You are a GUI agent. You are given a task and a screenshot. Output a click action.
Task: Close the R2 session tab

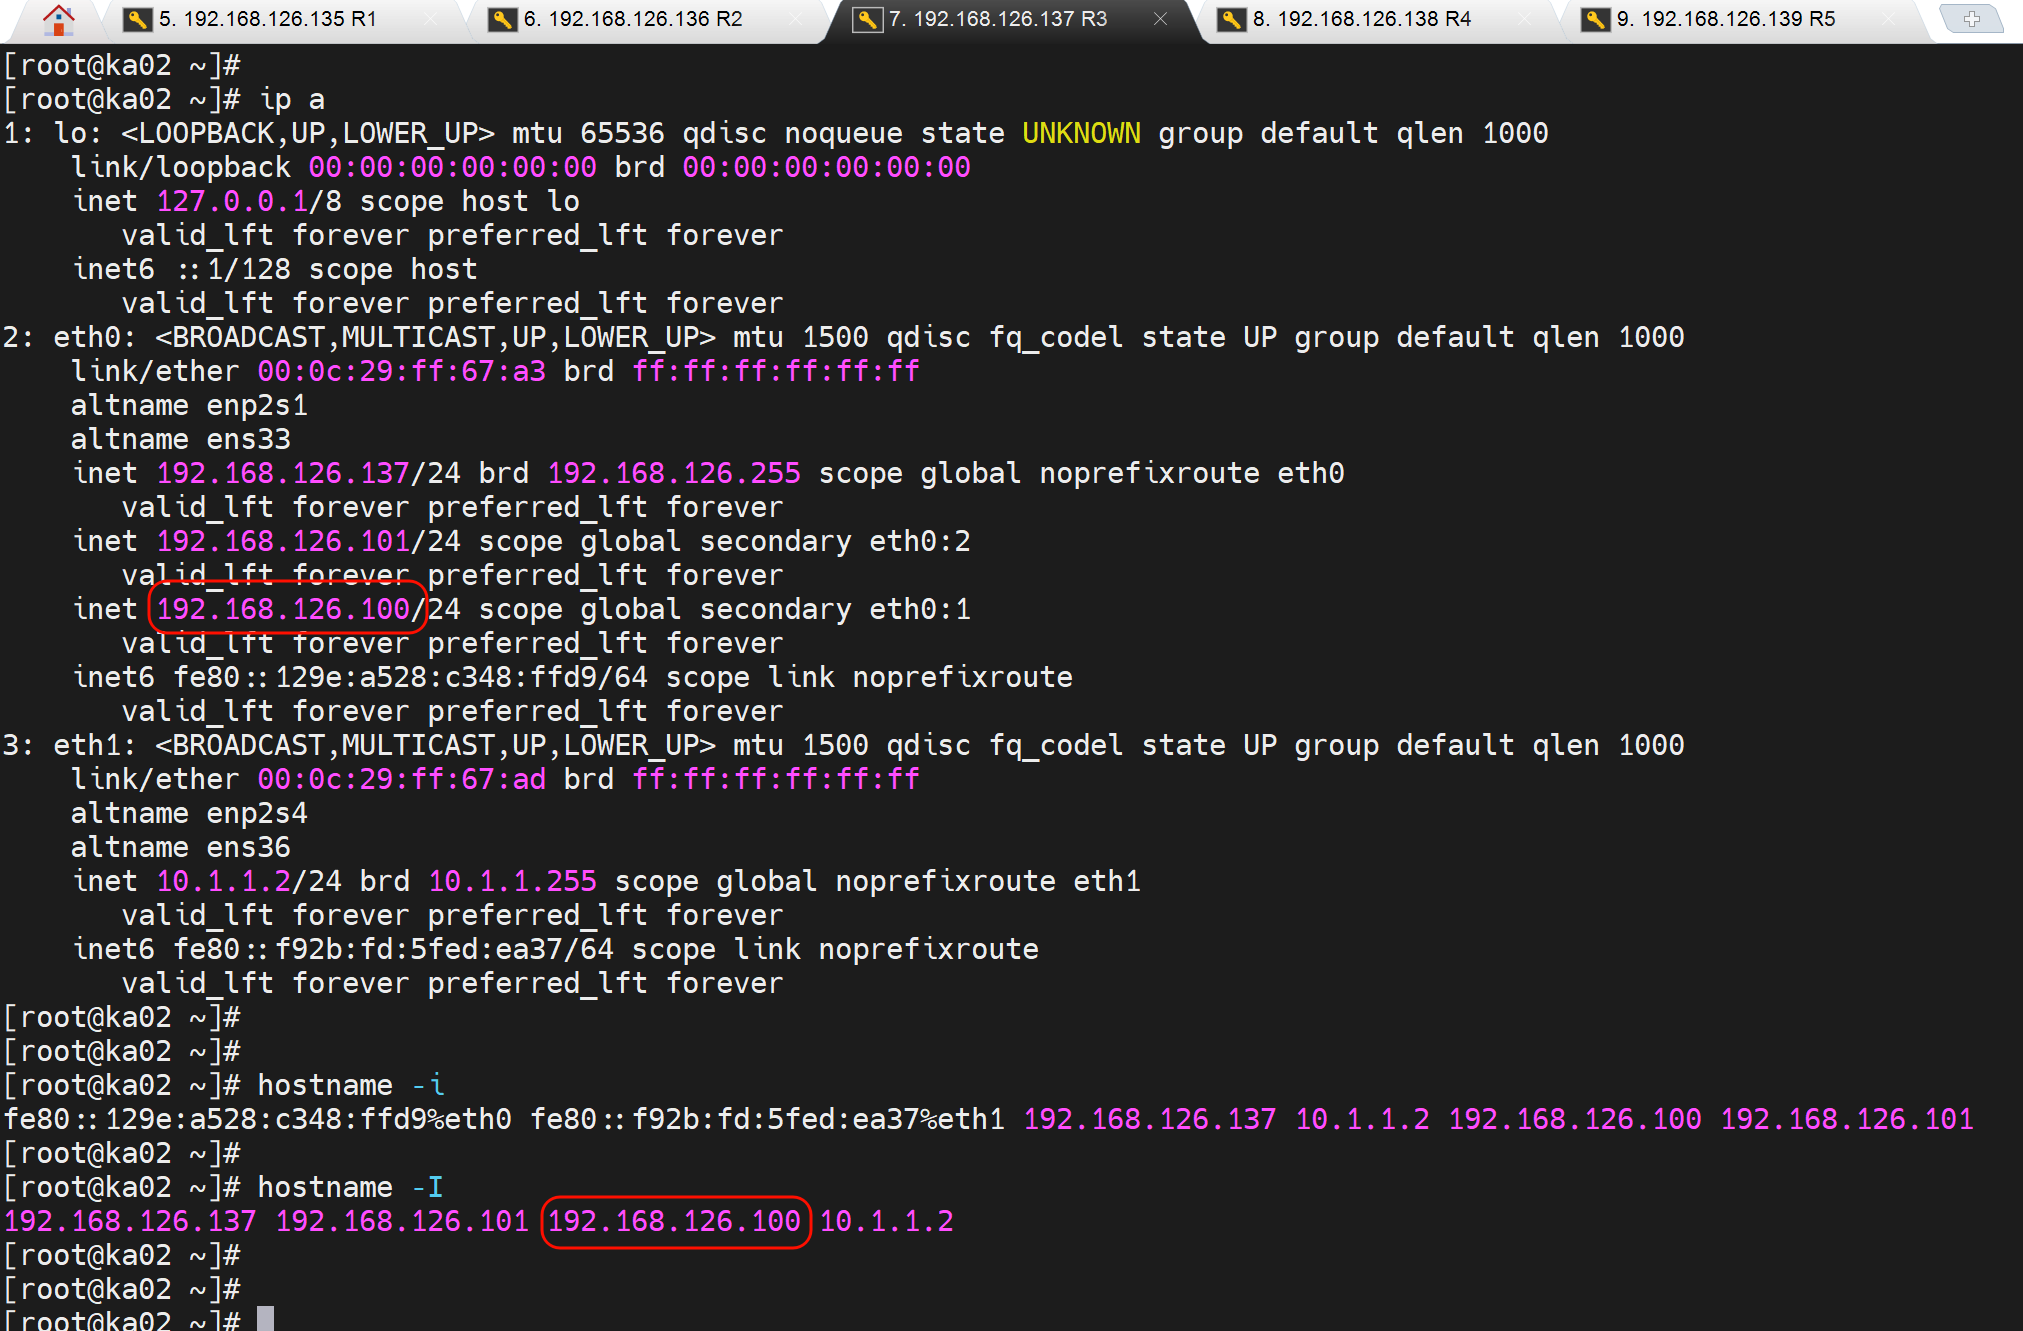(795, 19)
